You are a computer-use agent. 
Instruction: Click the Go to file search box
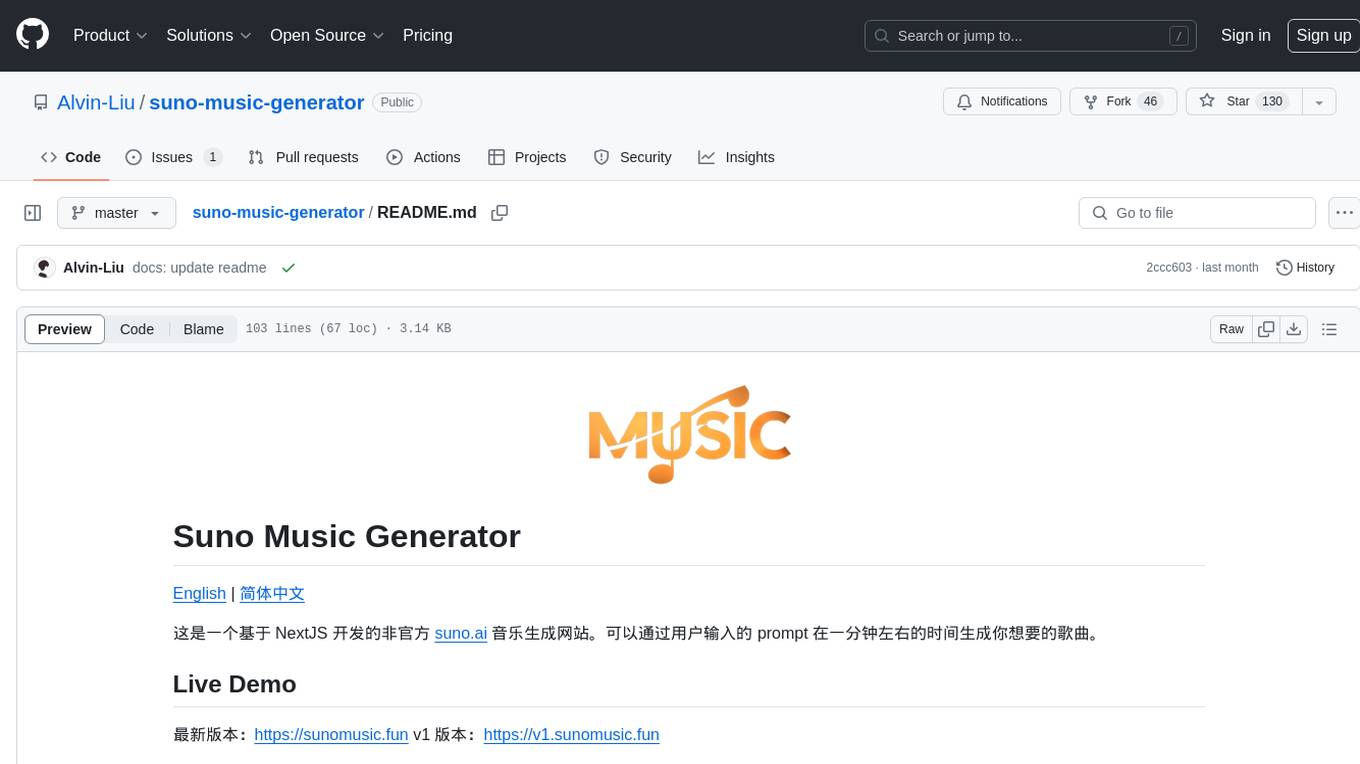1197,213
